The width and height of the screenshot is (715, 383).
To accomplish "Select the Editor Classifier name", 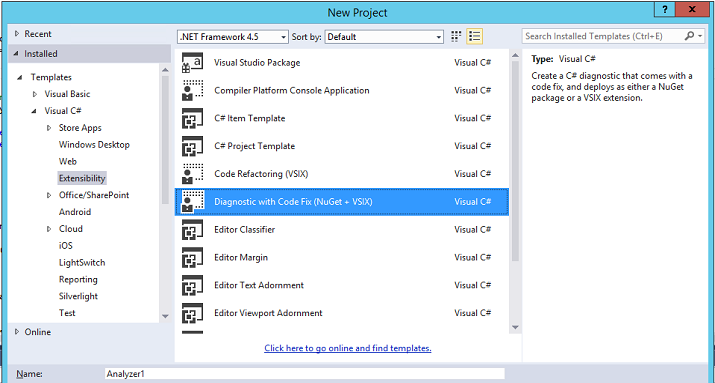I will [x=244, y=229].
